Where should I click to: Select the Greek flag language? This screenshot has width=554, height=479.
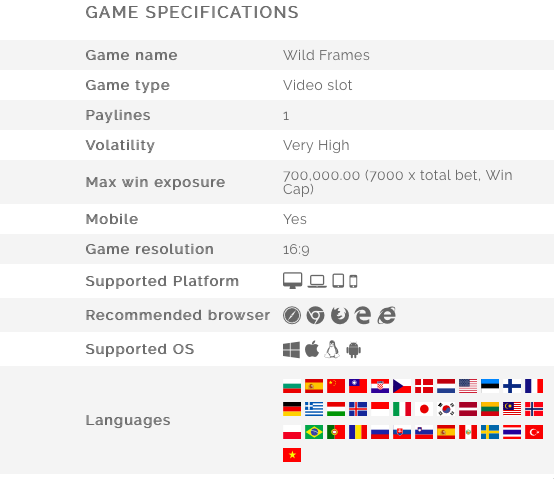pos(314,409)
